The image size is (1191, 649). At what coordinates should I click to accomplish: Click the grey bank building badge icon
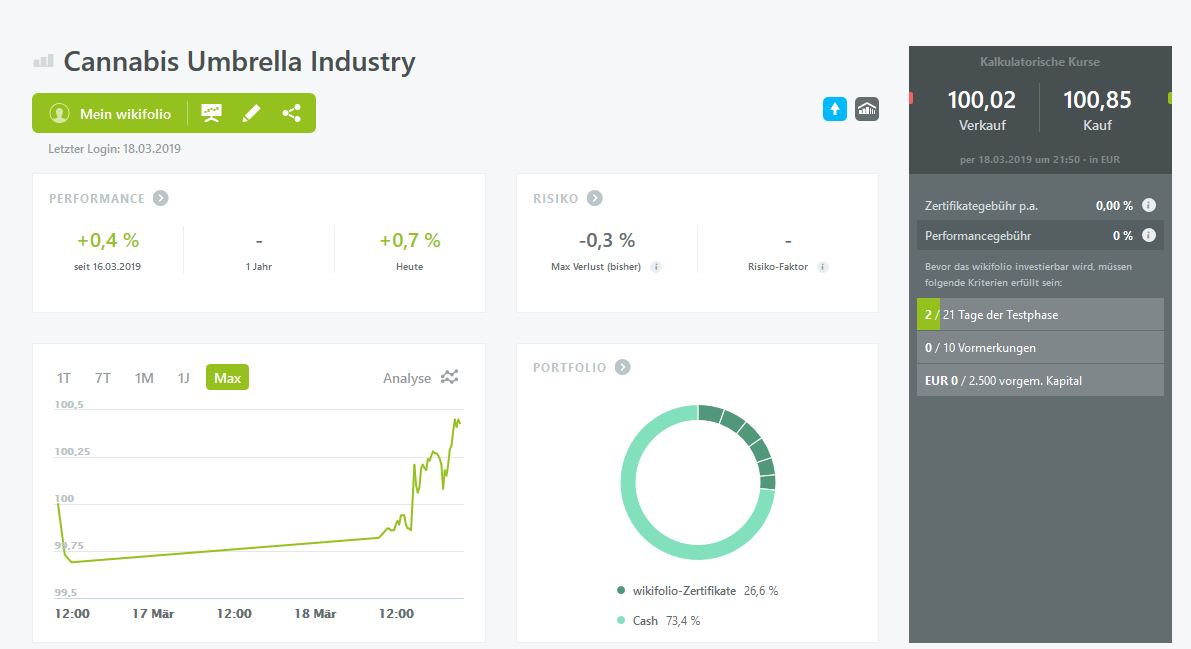pyautogui.click(x=867, y=109)
